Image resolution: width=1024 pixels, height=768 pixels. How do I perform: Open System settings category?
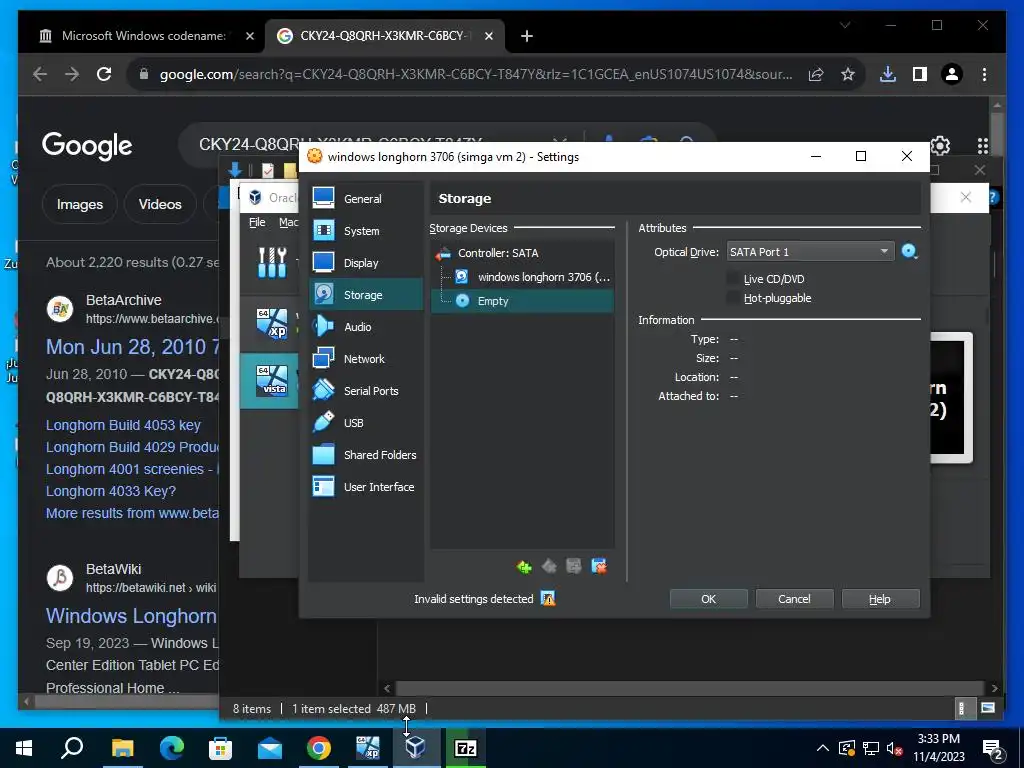[x=366, y=231]
